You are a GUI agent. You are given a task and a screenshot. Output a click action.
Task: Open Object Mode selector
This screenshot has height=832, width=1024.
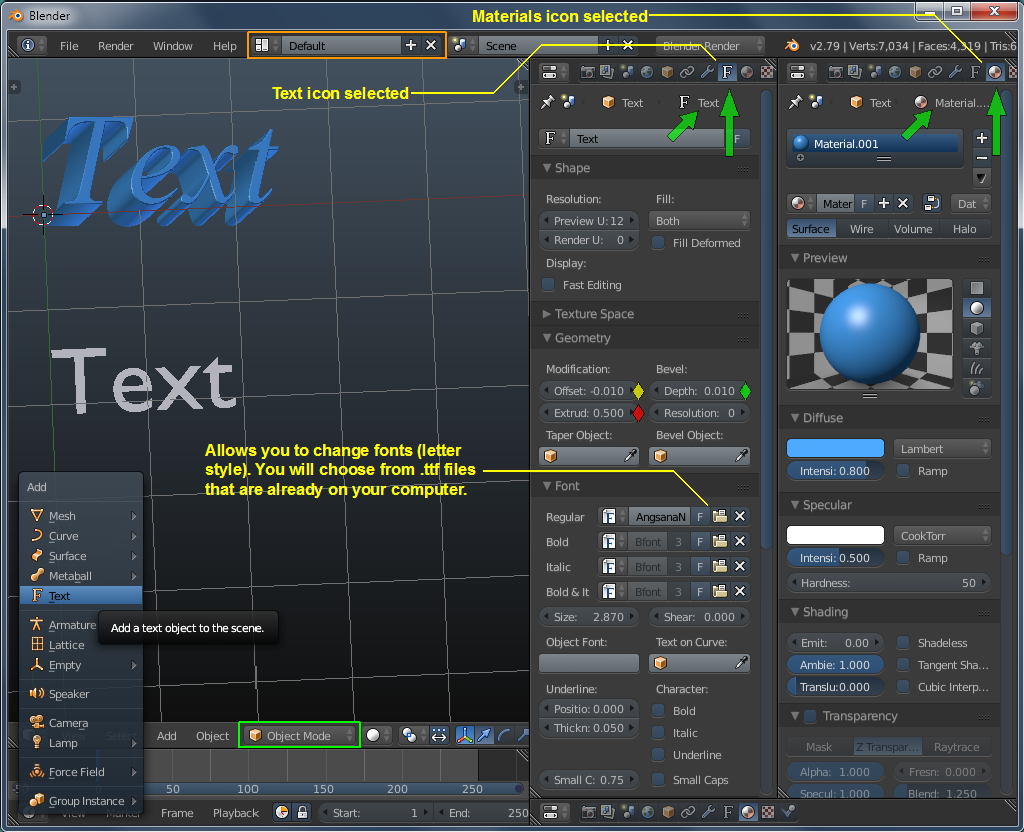[300, 736]
